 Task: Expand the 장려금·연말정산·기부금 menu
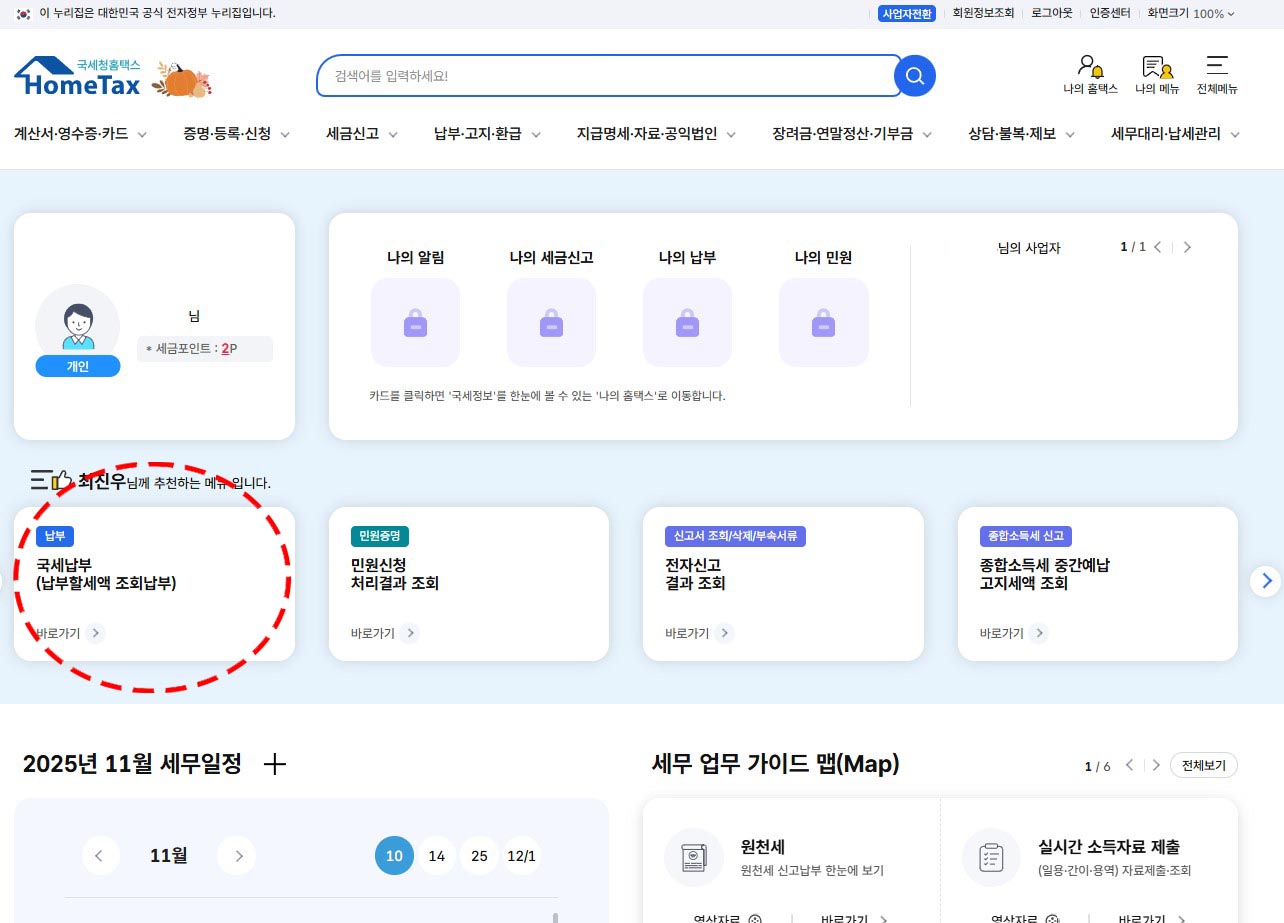click(x=852, y=134)
